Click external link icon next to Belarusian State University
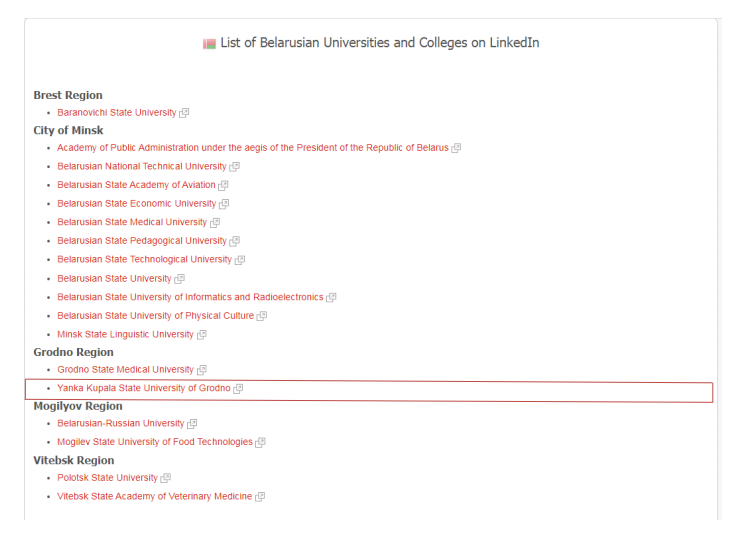739x543 pixels. click(x=180, y=279)
